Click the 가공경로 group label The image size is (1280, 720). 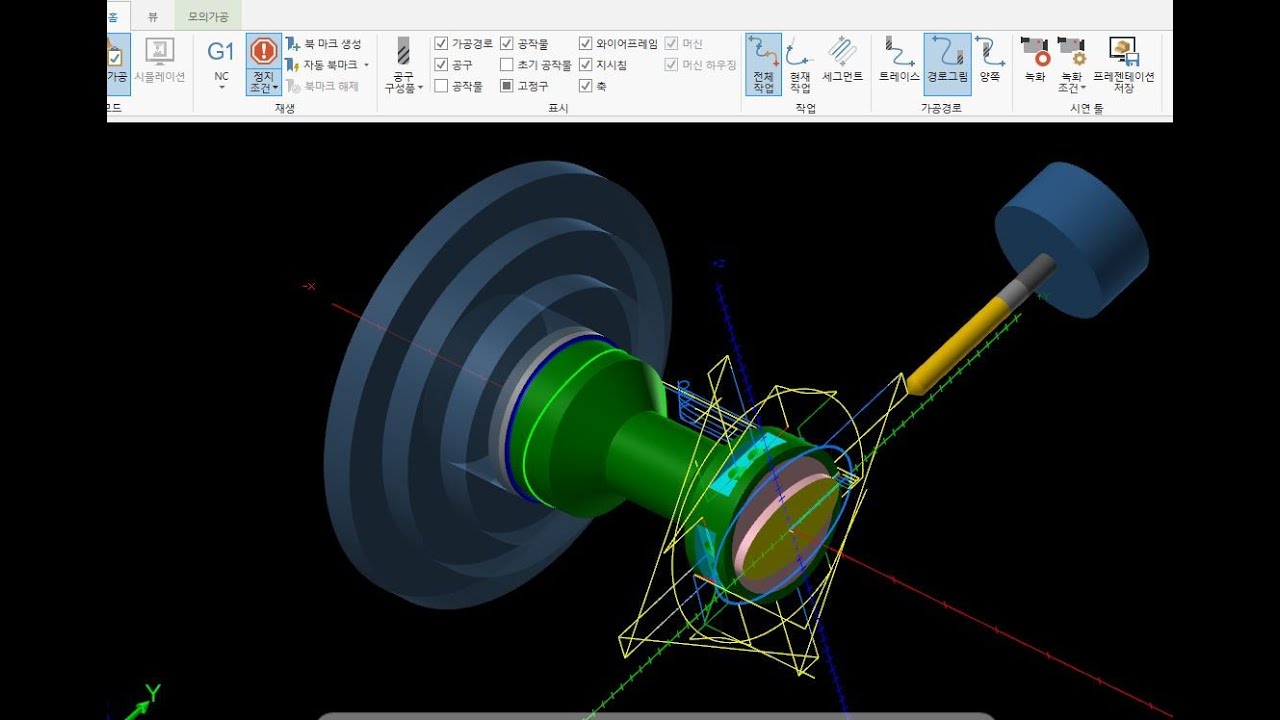[x=941, y=108]
